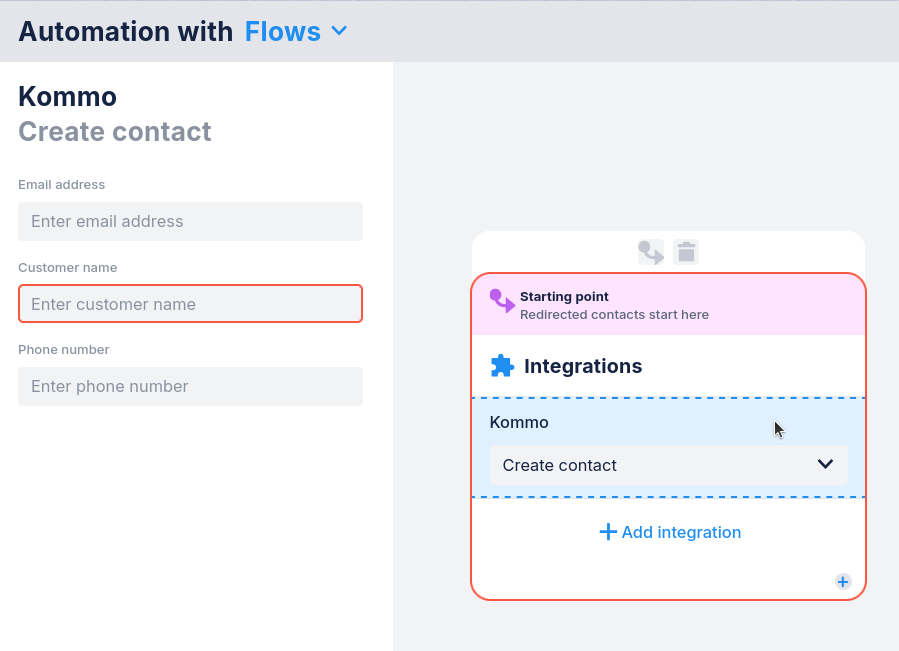The width and height of the screenshot is (899, 651).
Task: Click the Automation with title text
Action: [x=125, y=32]
